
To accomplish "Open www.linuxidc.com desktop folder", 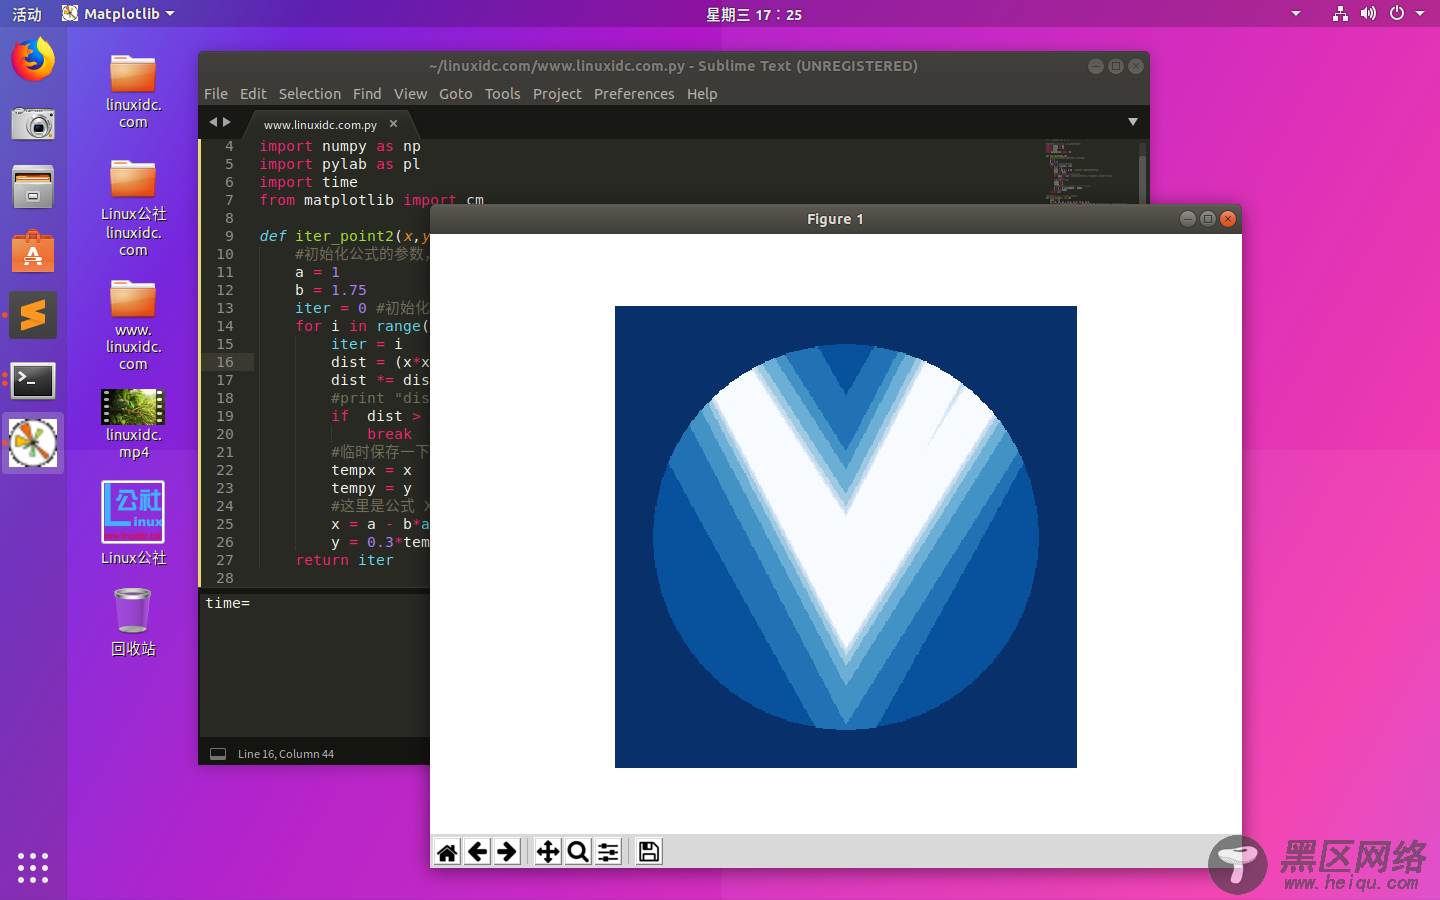I will pyautogui.click(x=133, y=325).
